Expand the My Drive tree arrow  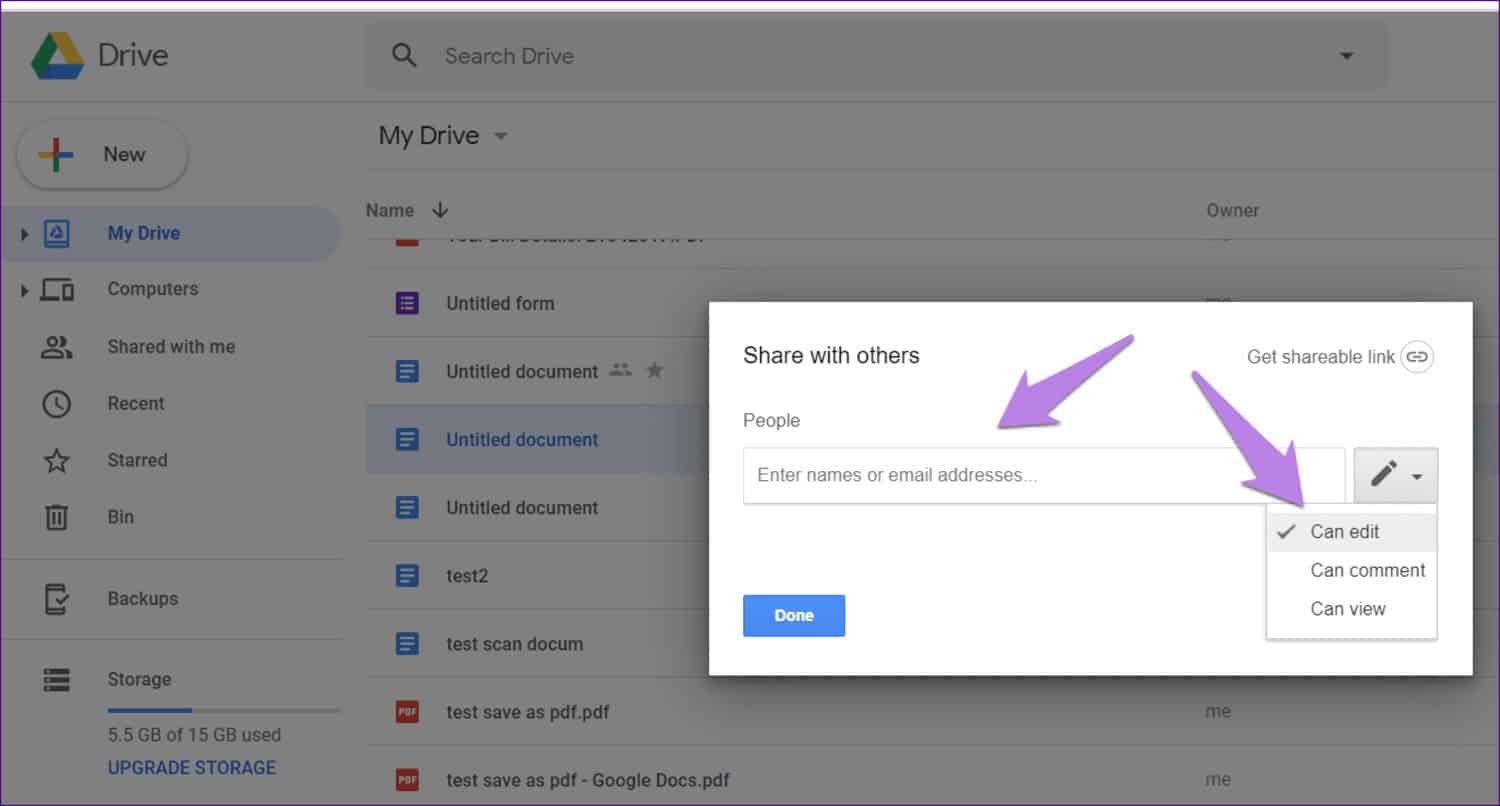24,234
